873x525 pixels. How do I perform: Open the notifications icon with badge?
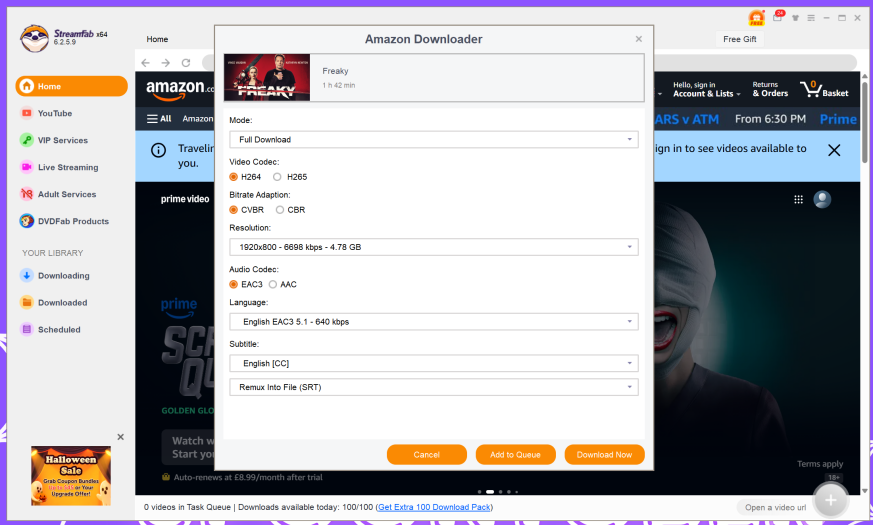[778, 17]
